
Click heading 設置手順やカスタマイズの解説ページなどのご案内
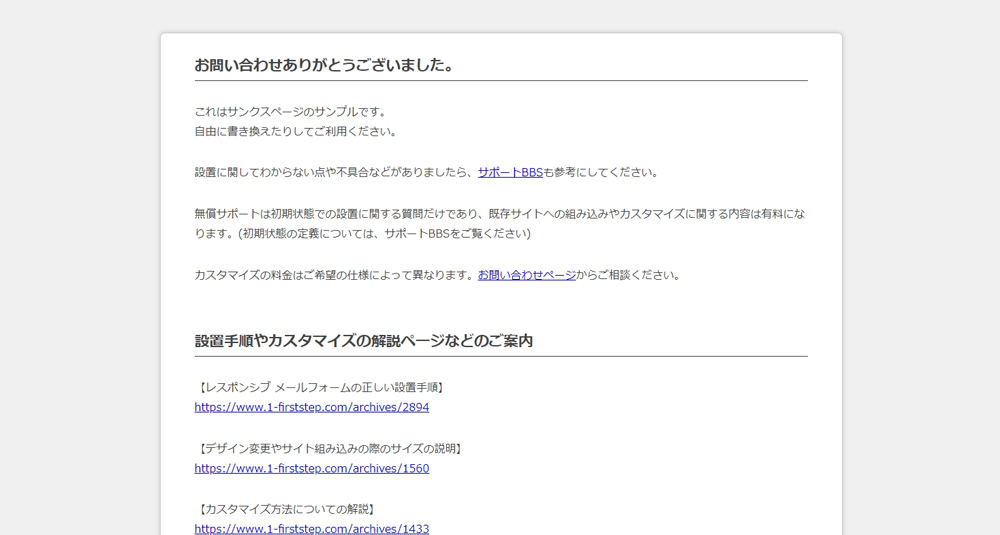point(364,341)
